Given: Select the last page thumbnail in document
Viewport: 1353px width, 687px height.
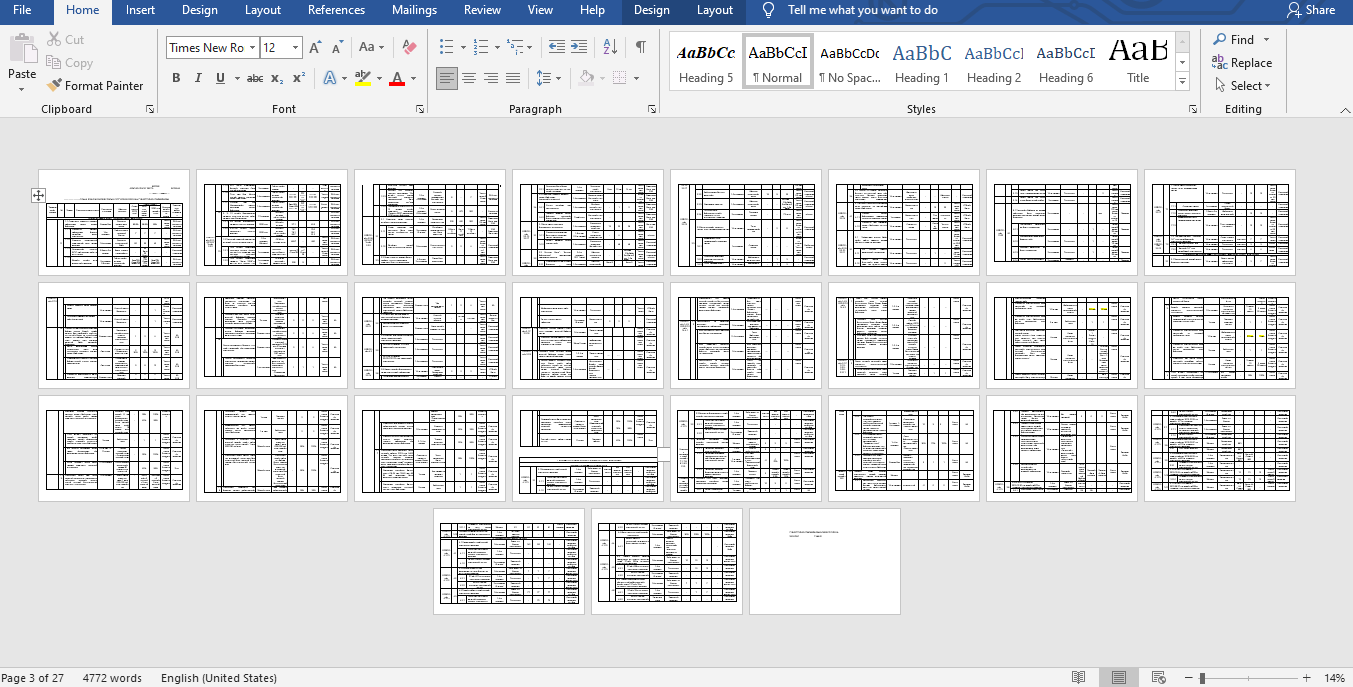Looking at the screenshot, I should (824, 561).
